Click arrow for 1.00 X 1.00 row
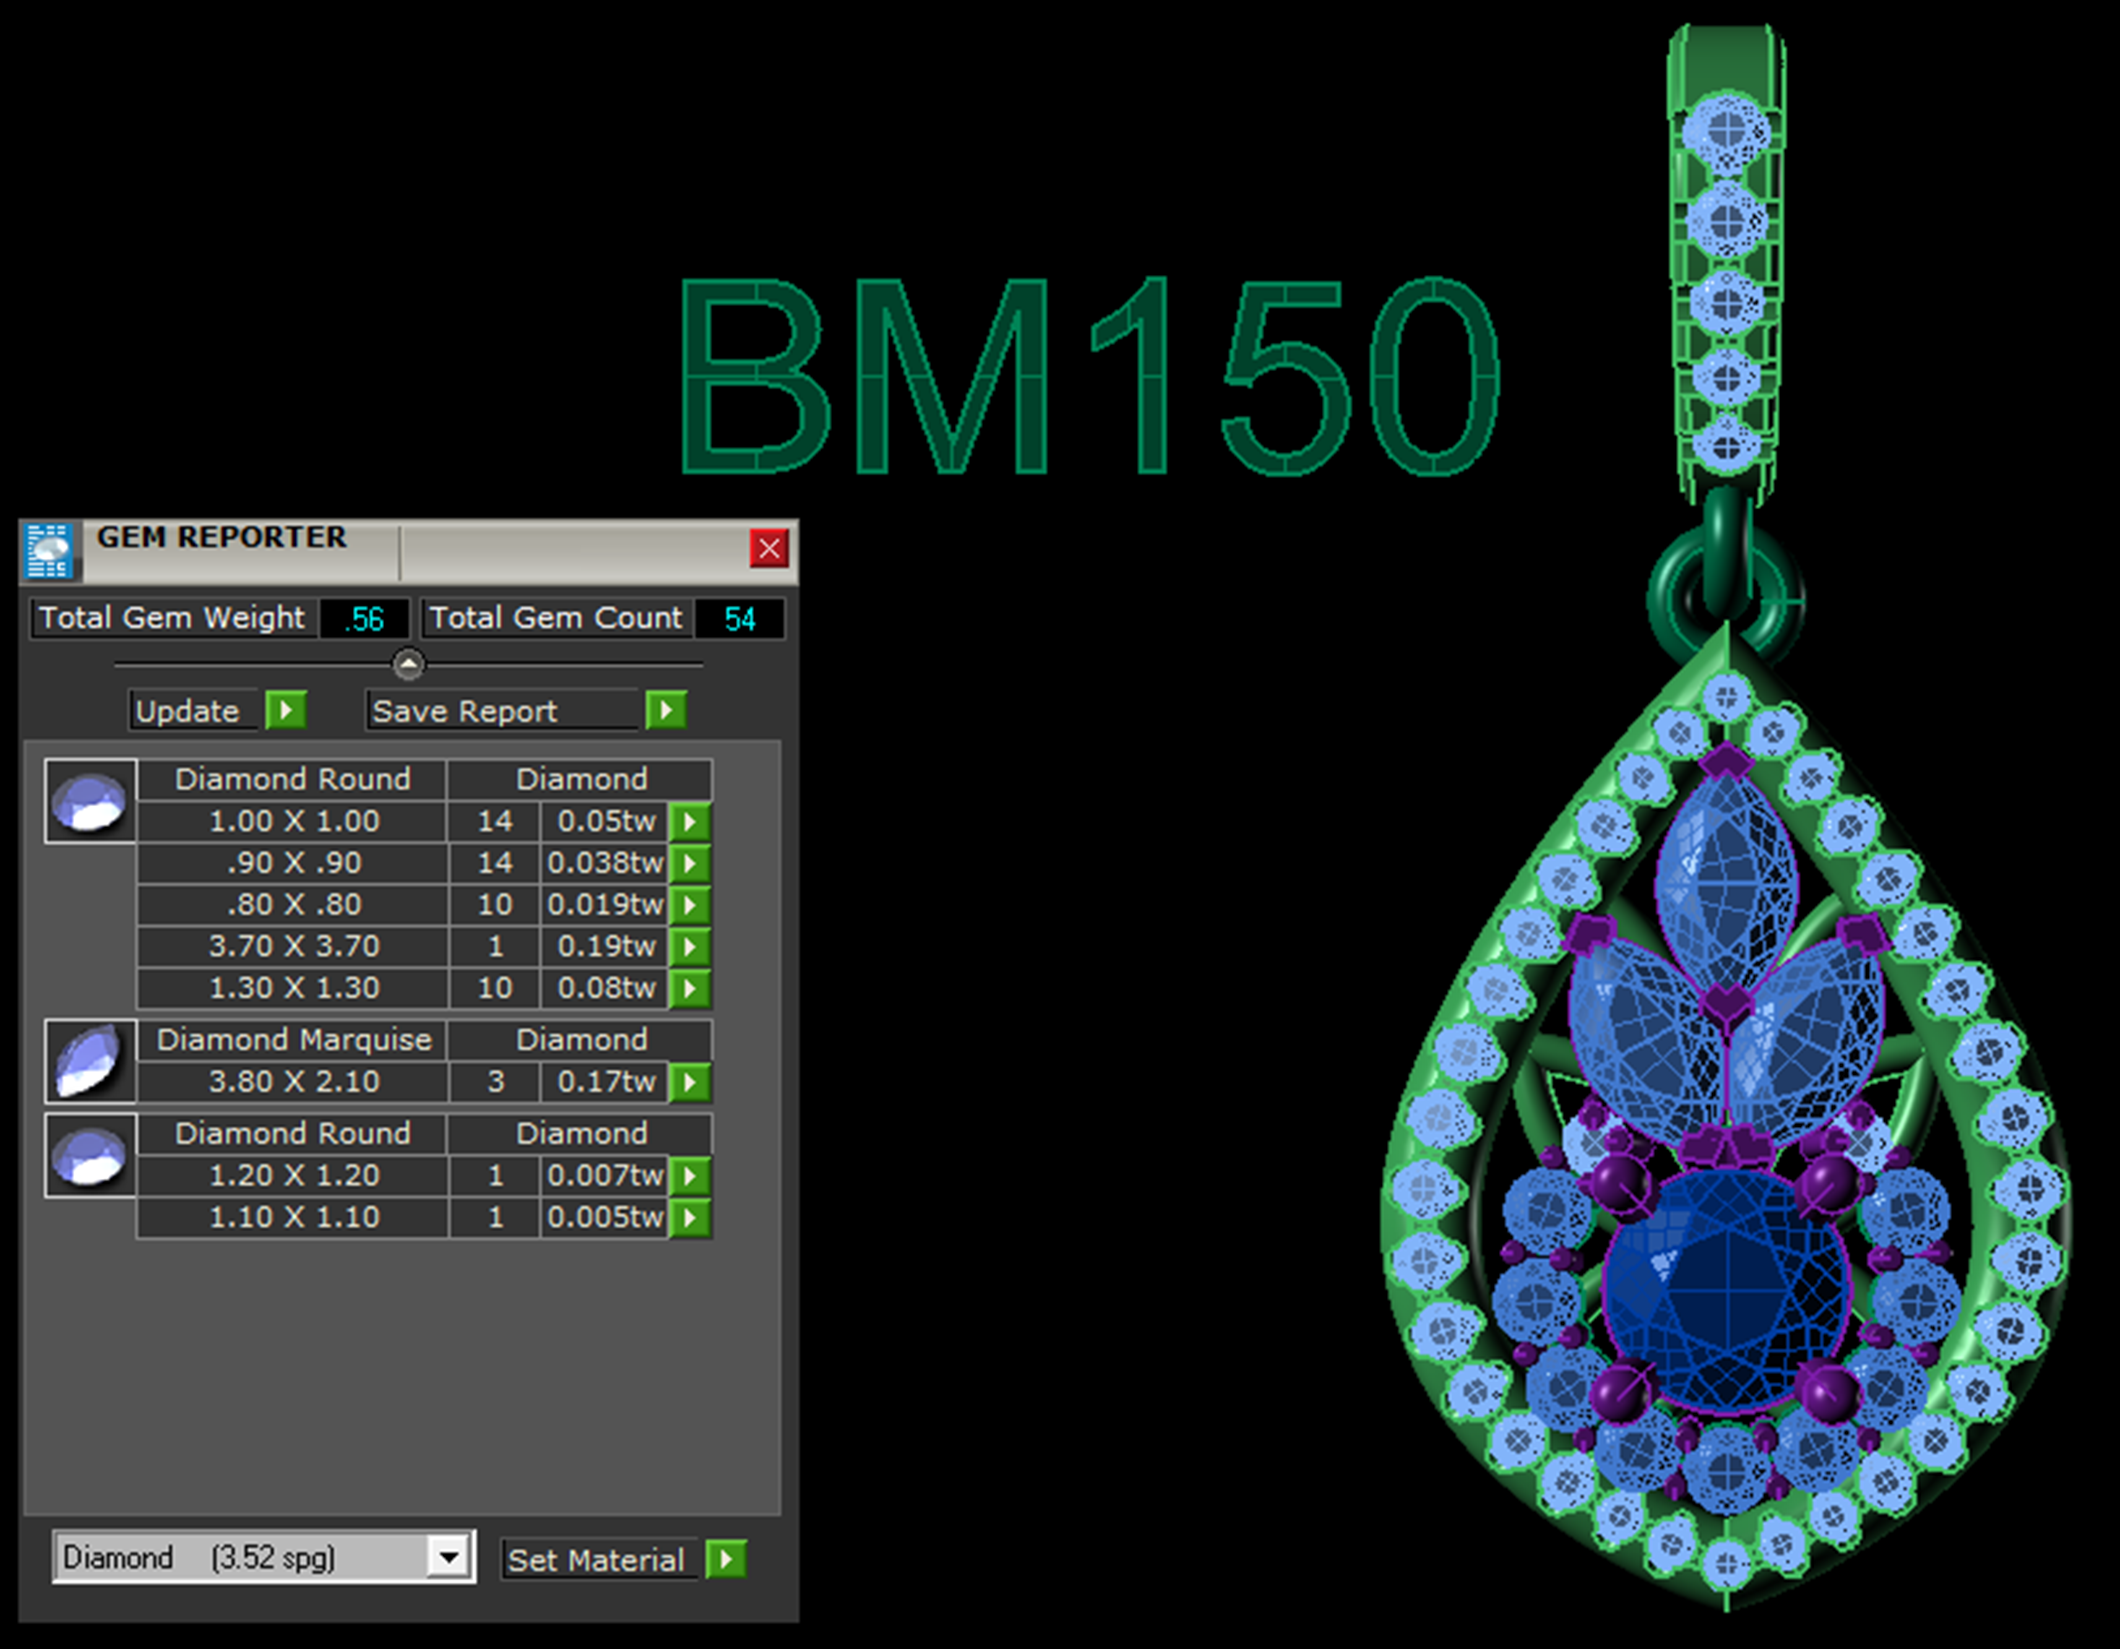Image resolution: width=2120 pixels, height=1649 pixels. [690, 822]
